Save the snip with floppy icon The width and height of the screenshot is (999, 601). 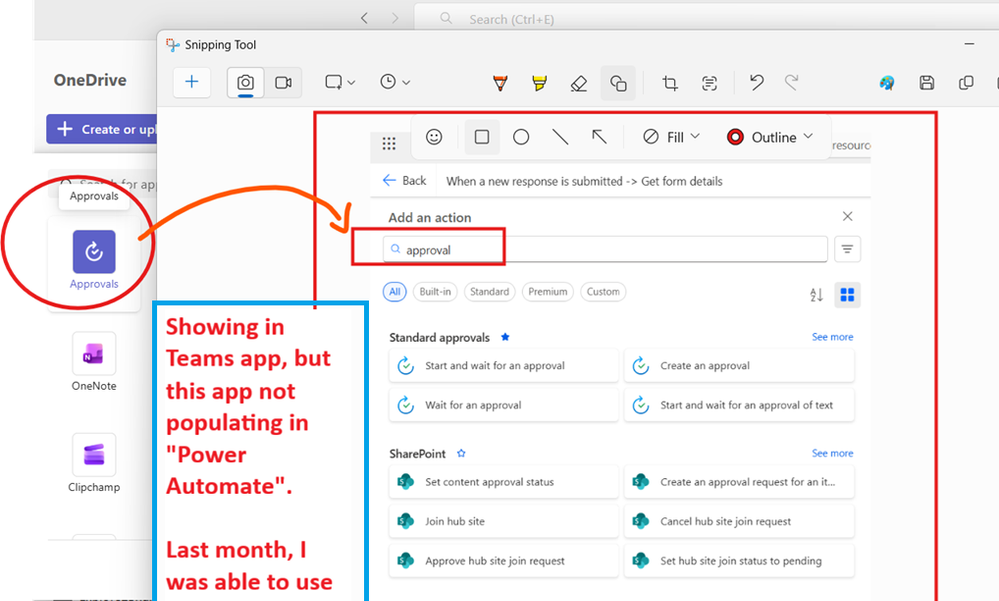pos(926,82)
